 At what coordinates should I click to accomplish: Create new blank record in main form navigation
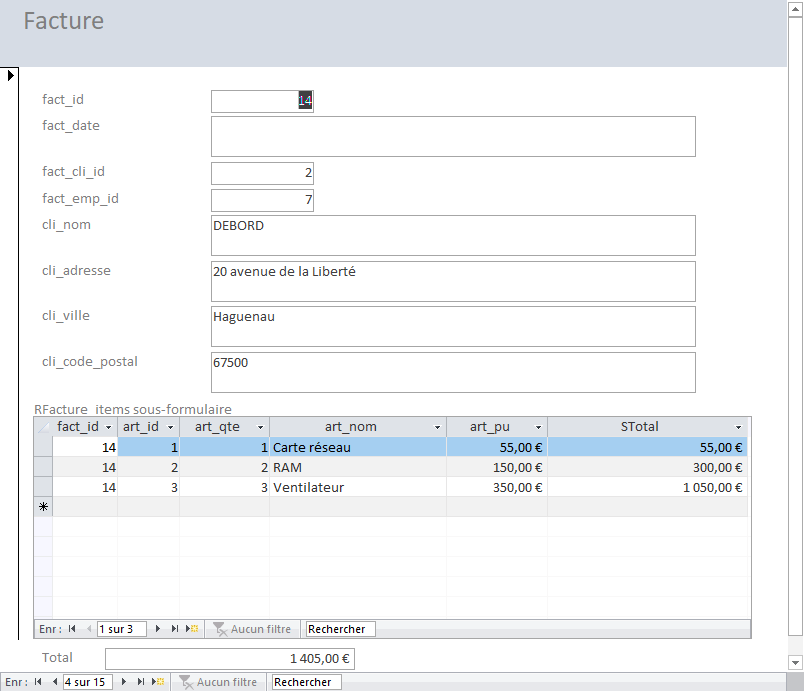[157, 682]
